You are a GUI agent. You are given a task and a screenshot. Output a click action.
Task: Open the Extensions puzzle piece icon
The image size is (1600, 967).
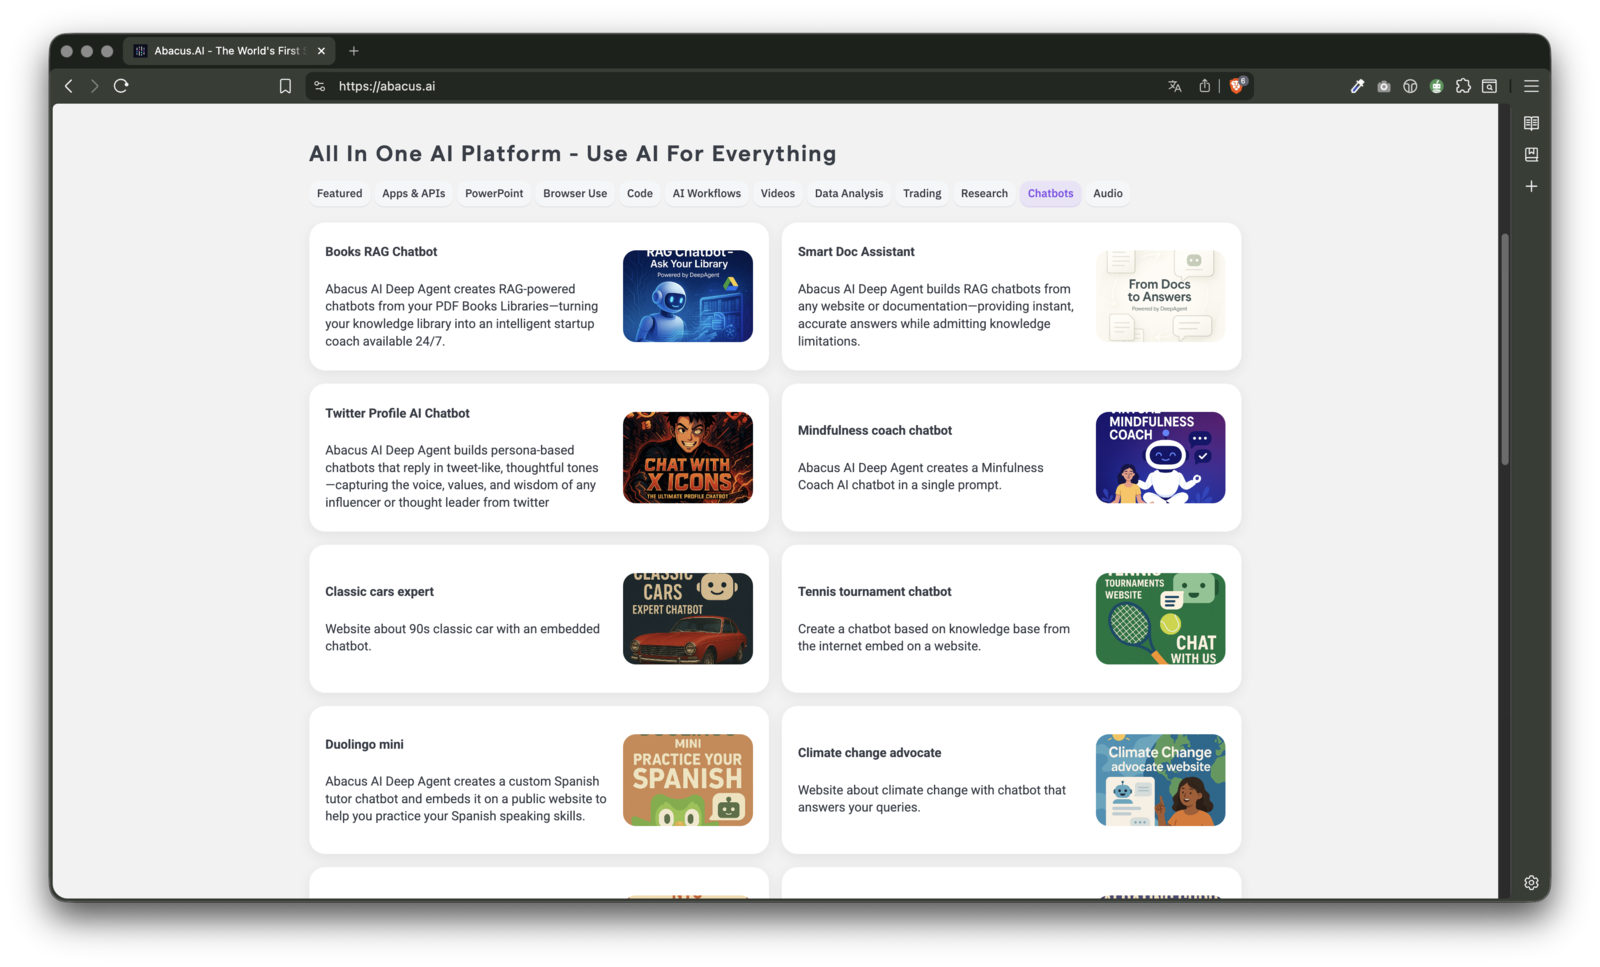1463,86
